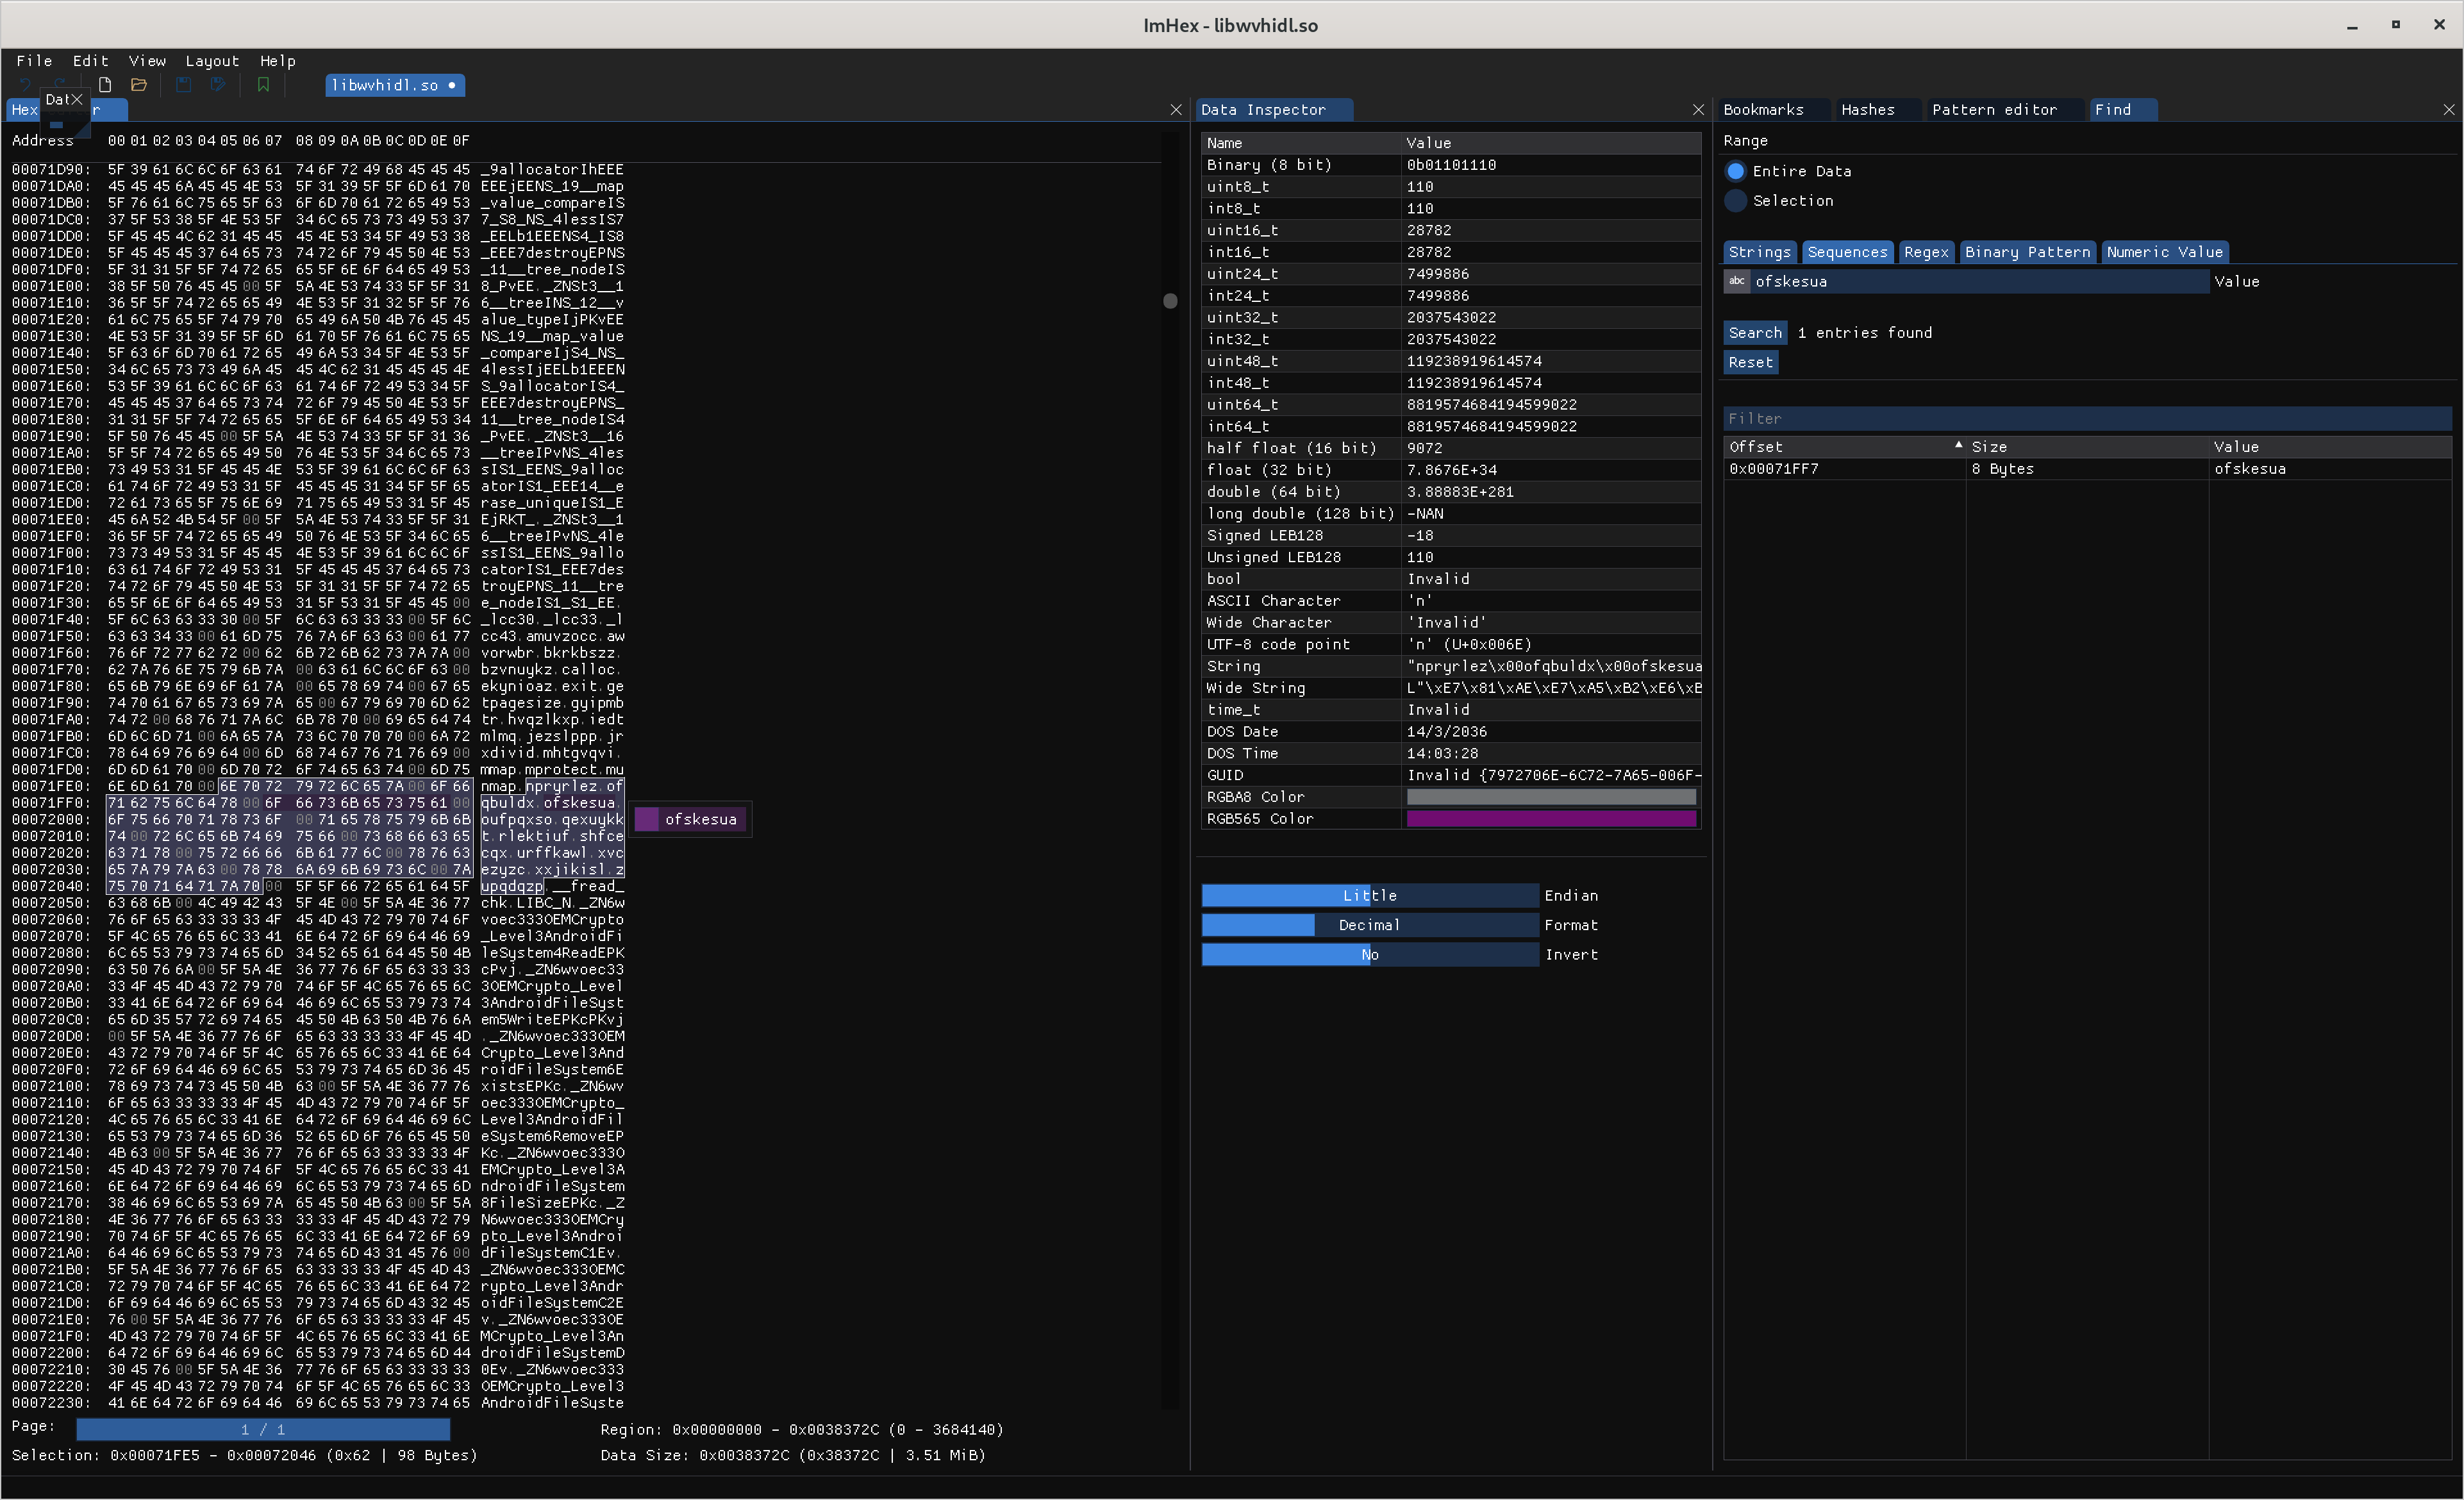The image size is (2464, 1500).
Task: Click the undo arrow icon
Action: (x=26, y=85)
